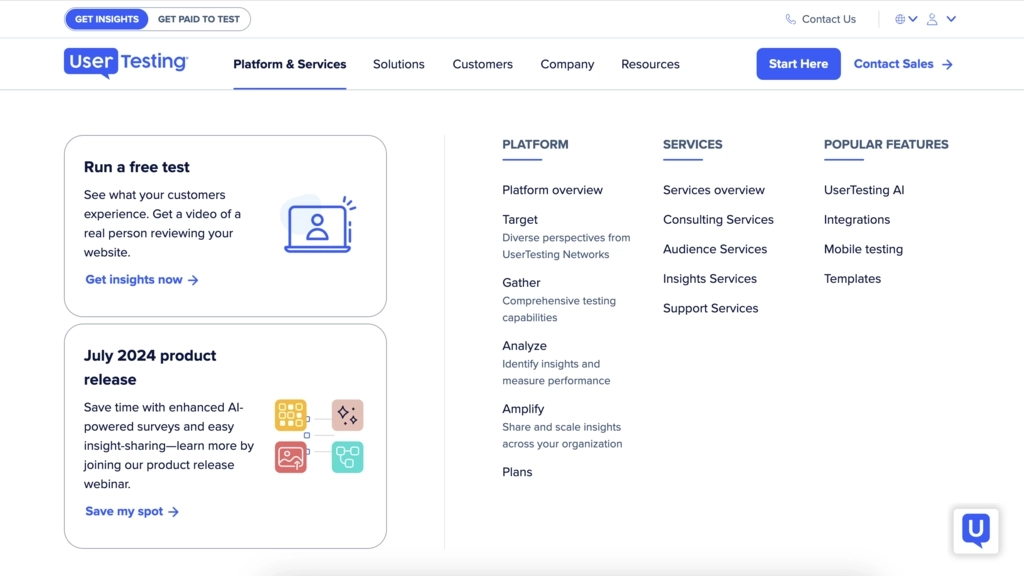Viewport: 1024px width, 576px height.
Task: Open the Customers menu
Action: [483, 64]
